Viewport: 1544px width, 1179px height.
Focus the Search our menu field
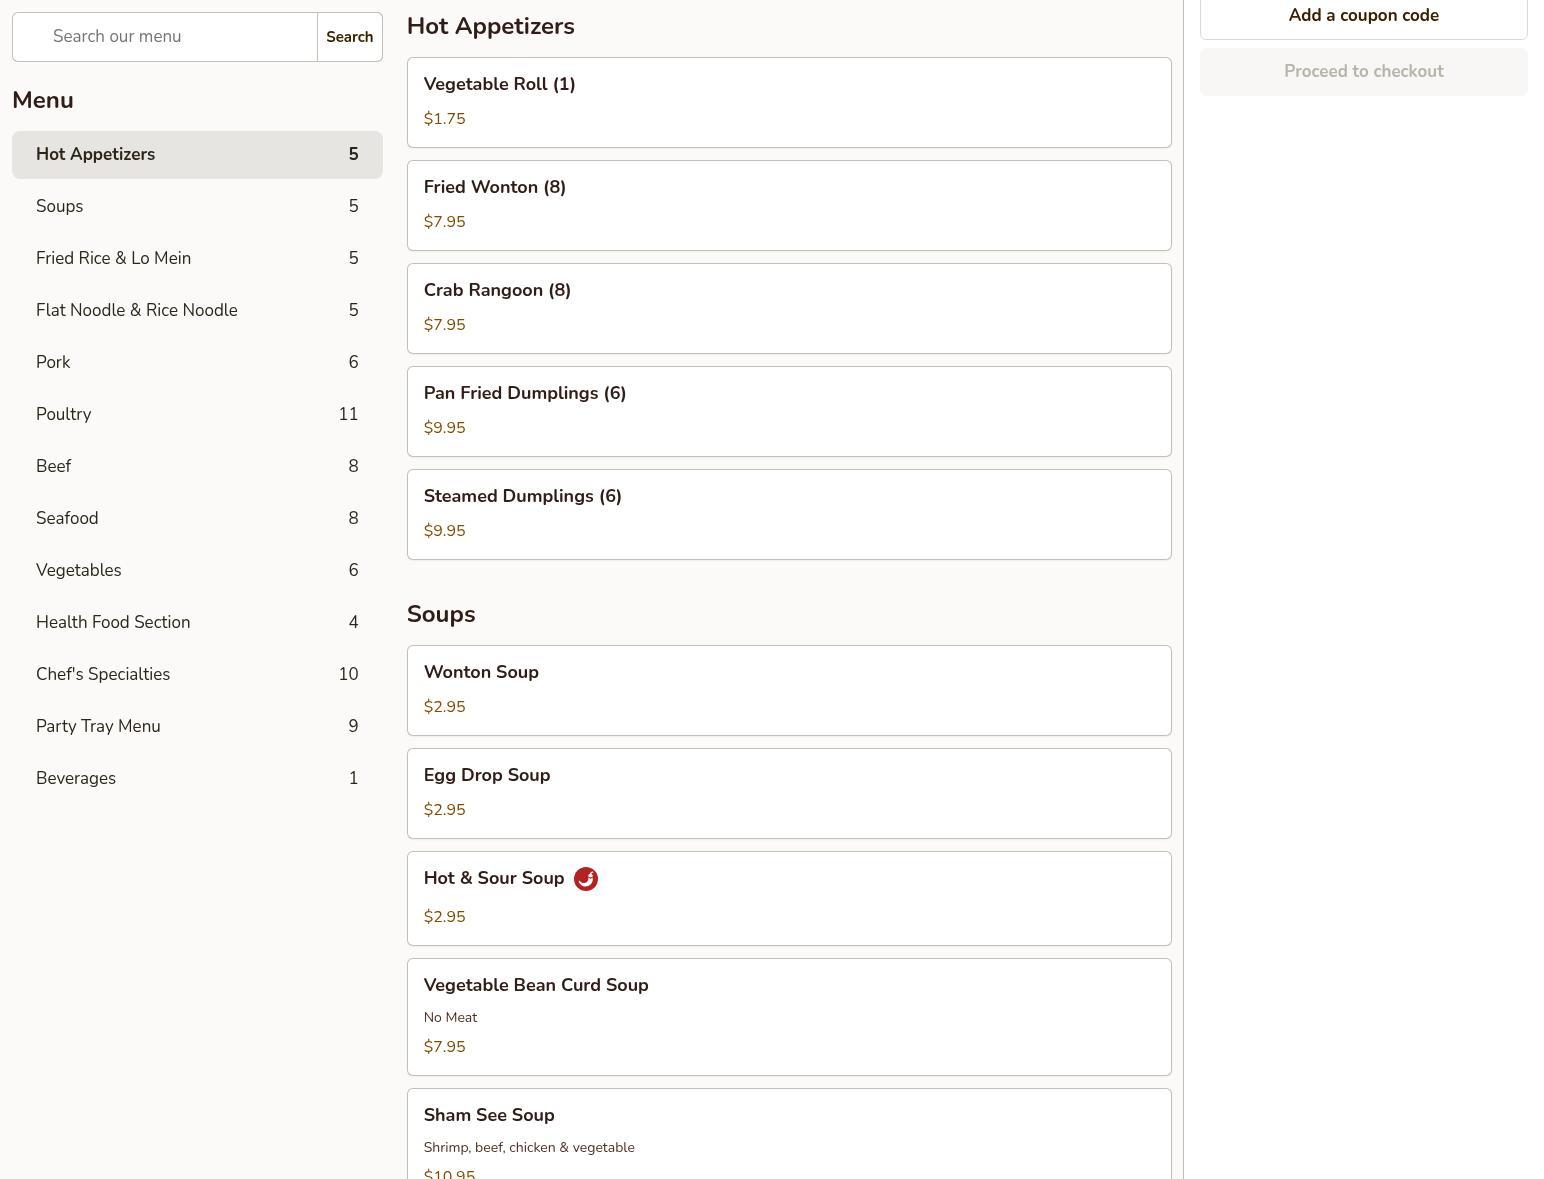[x=166, y=37]
